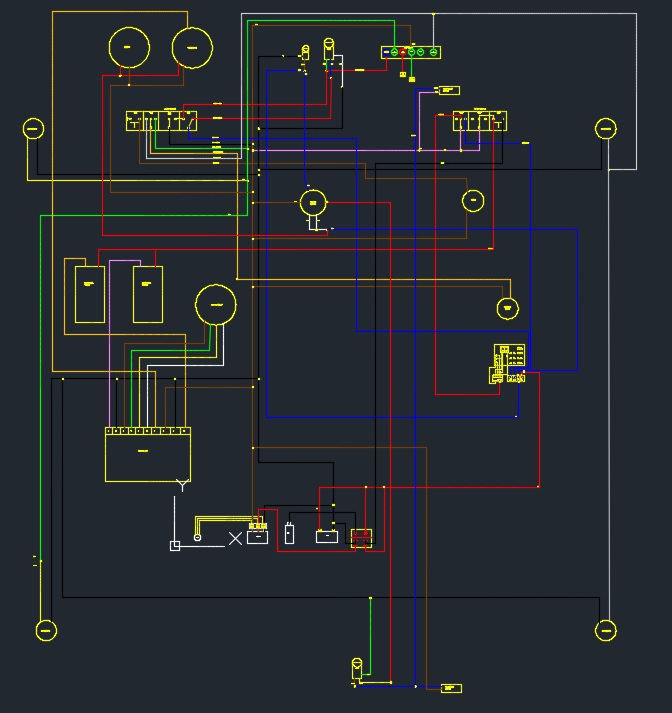The image size is (672, 713).
Task: Select the yellow circle at right-middle wire end
Action: coord(508,307)
